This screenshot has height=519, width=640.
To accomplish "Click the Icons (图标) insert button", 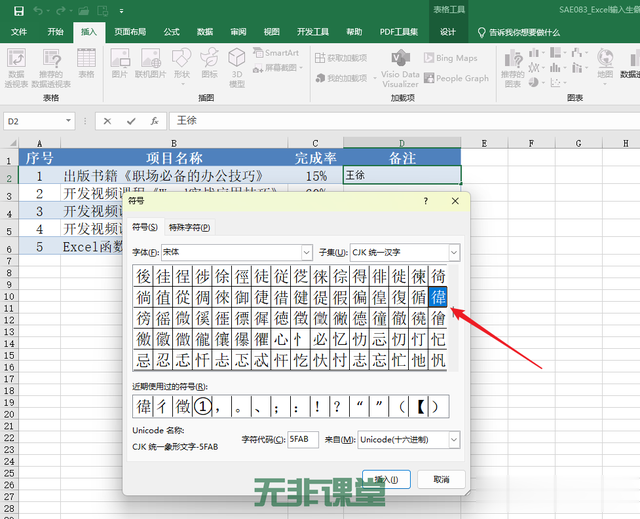I will 209,63.
